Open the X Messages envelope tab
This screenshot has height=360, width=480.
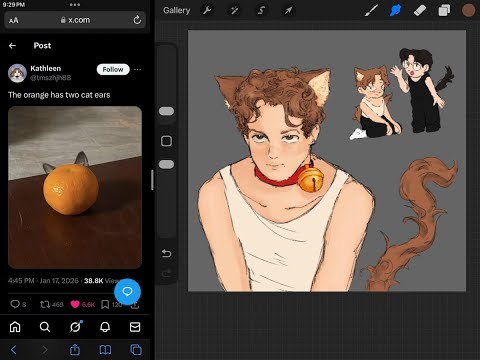[x=135, y=327]
